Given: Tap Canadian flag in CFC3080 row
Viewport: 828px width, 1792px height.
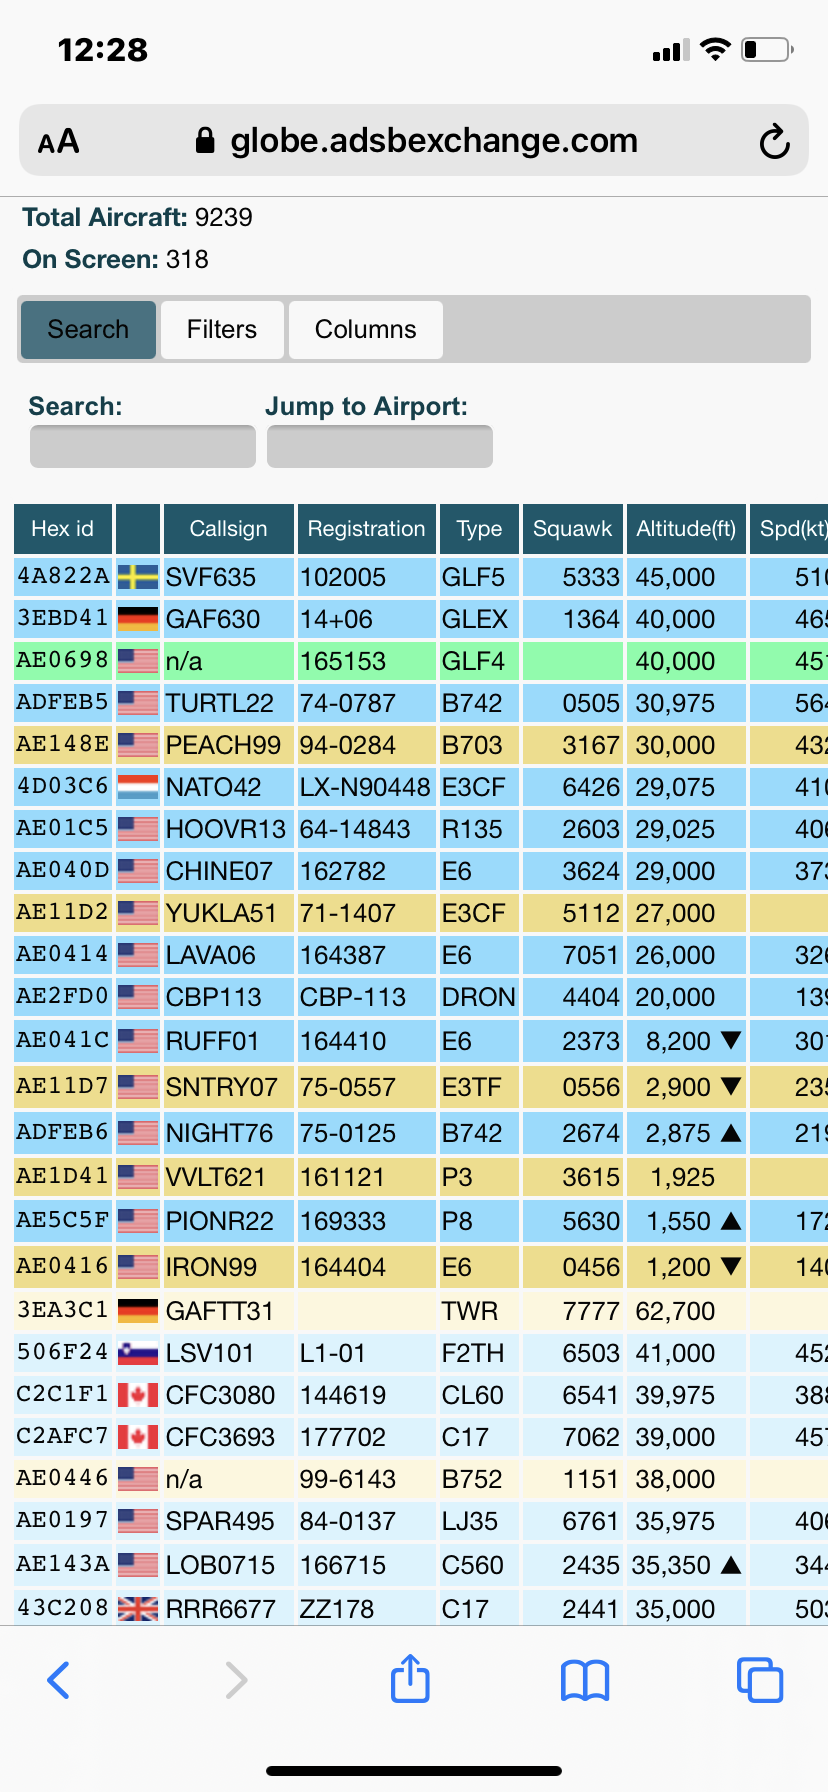Looking at the screenshot, I should [138, 1395].
